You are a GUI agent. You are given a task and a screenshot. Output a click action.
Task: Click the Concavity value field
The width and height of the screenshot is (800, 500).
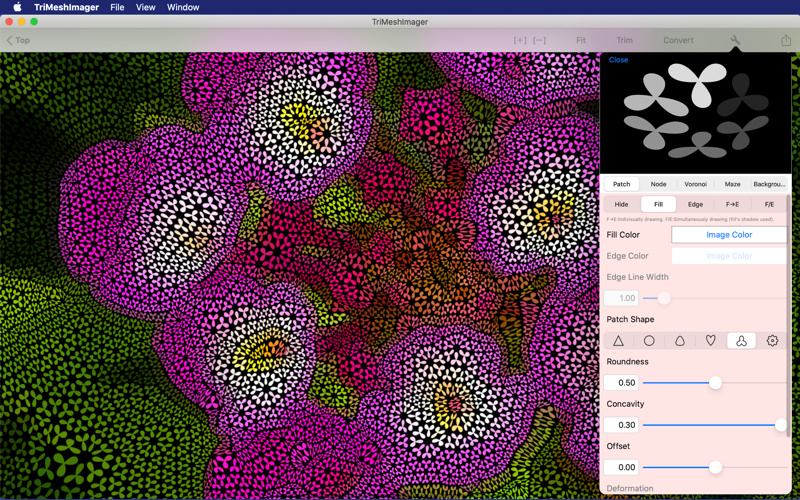(x=621, y=425)
